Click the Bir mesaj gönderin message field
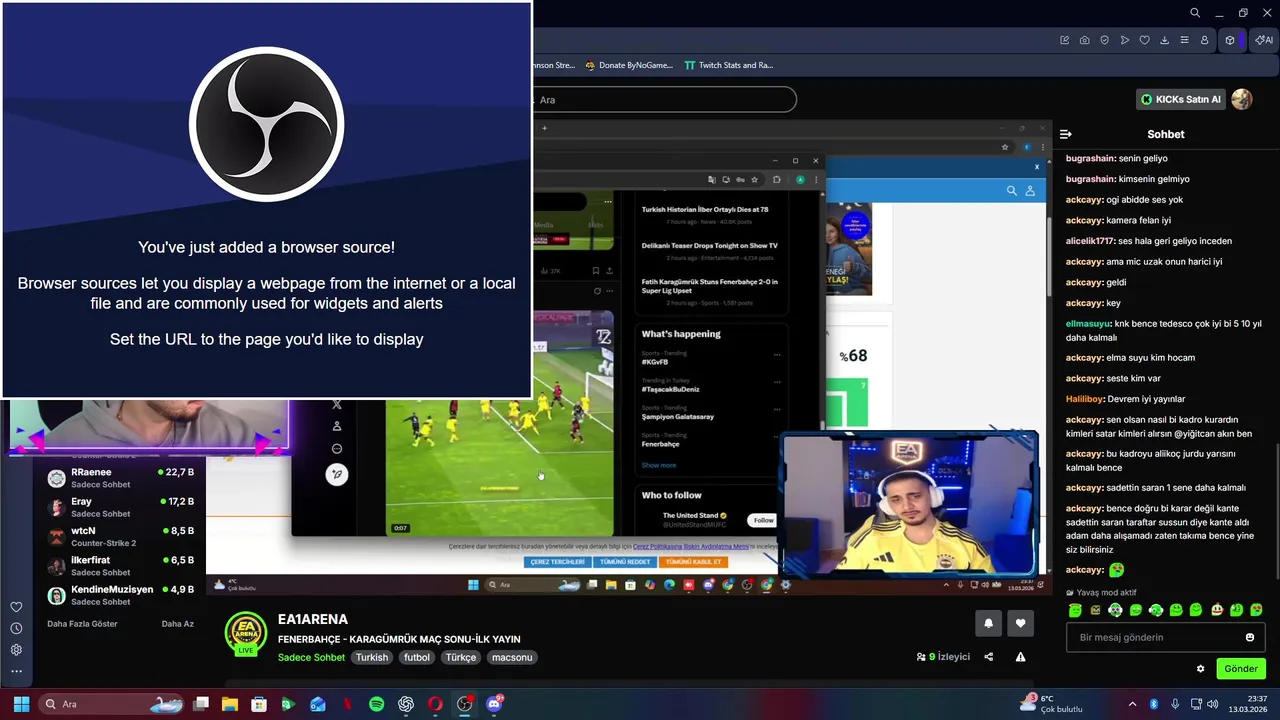1280x720 pixels. click(x=1167, y=637)
